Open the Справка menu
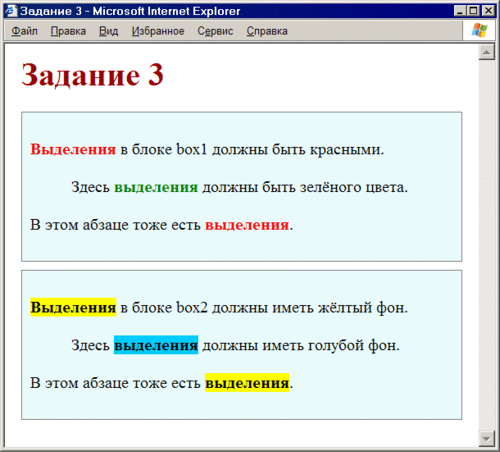This screenshot has width=500, height=452. coord(267,31)
